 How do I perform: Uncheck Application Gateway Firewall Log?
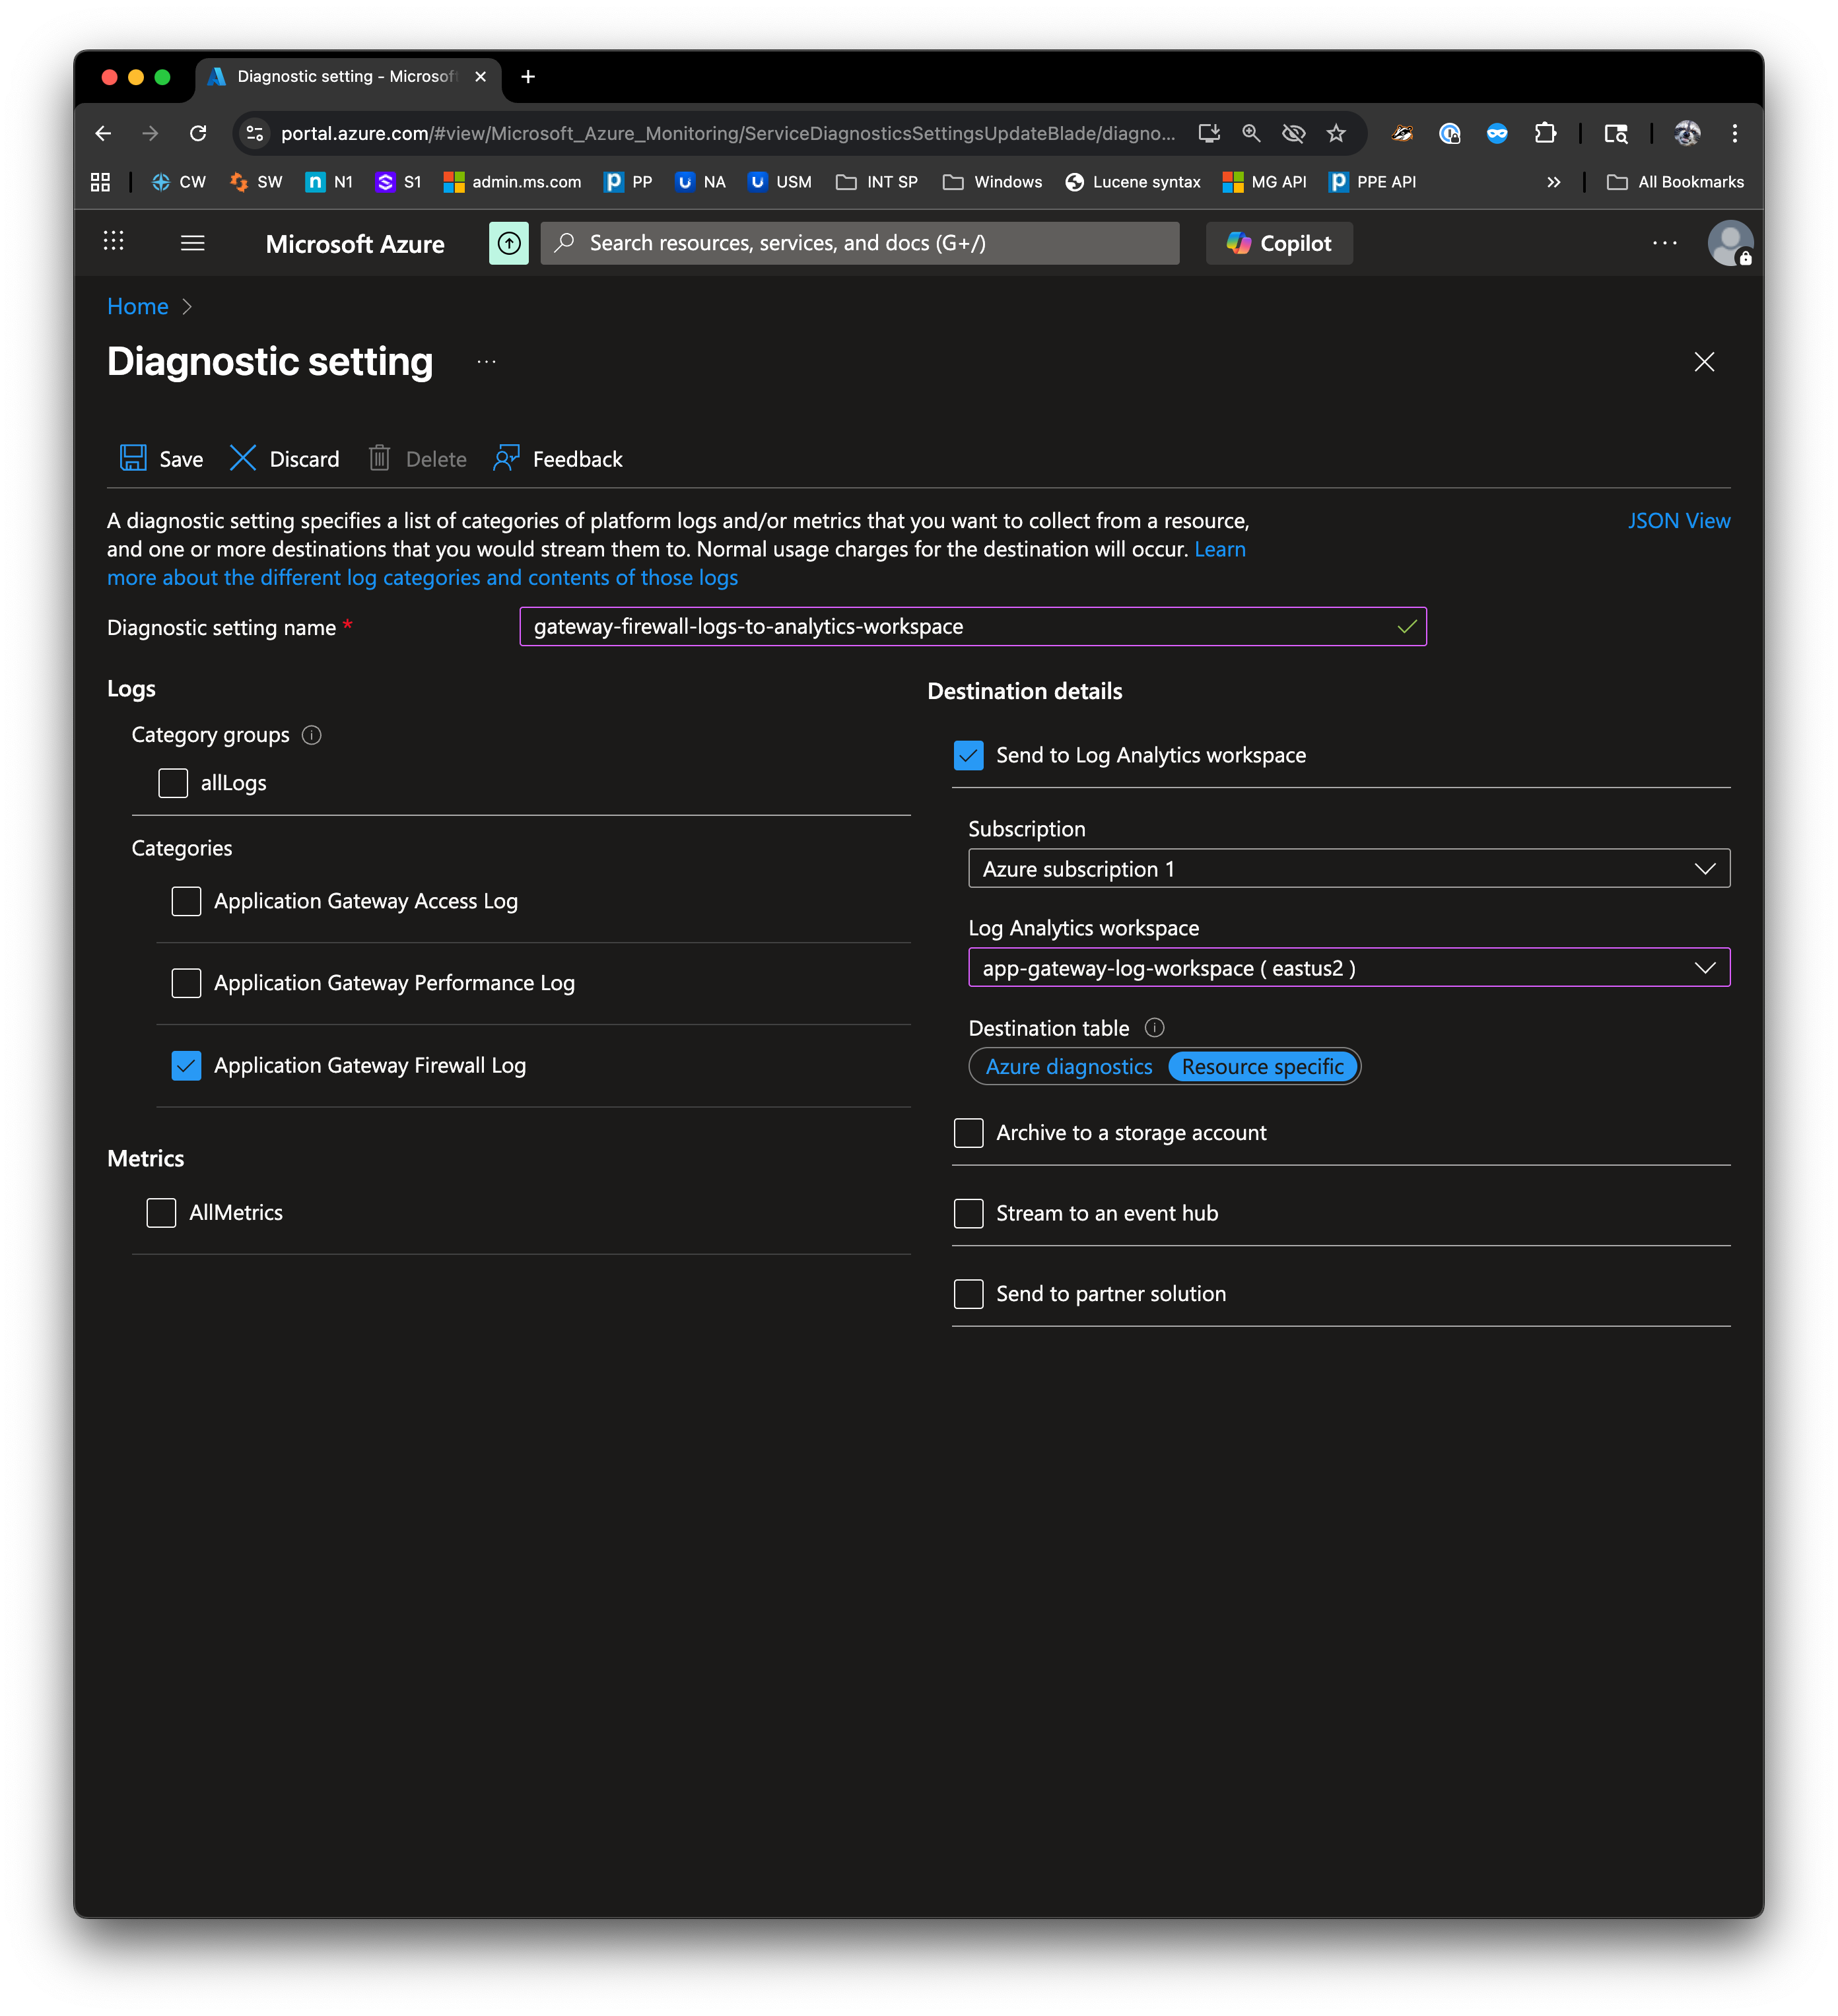point(186,1065)
